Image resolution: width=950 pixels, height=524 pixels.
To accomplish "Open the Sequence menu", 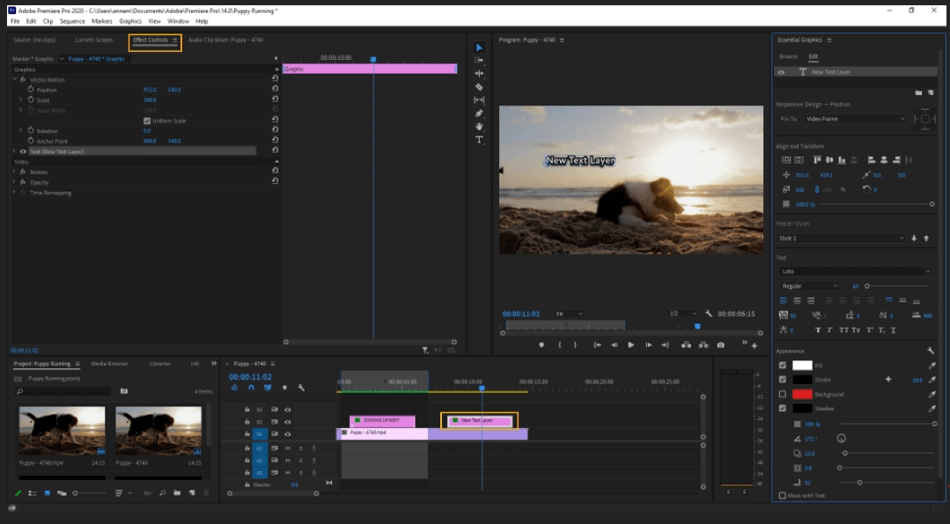I will [x=72, y=21].
